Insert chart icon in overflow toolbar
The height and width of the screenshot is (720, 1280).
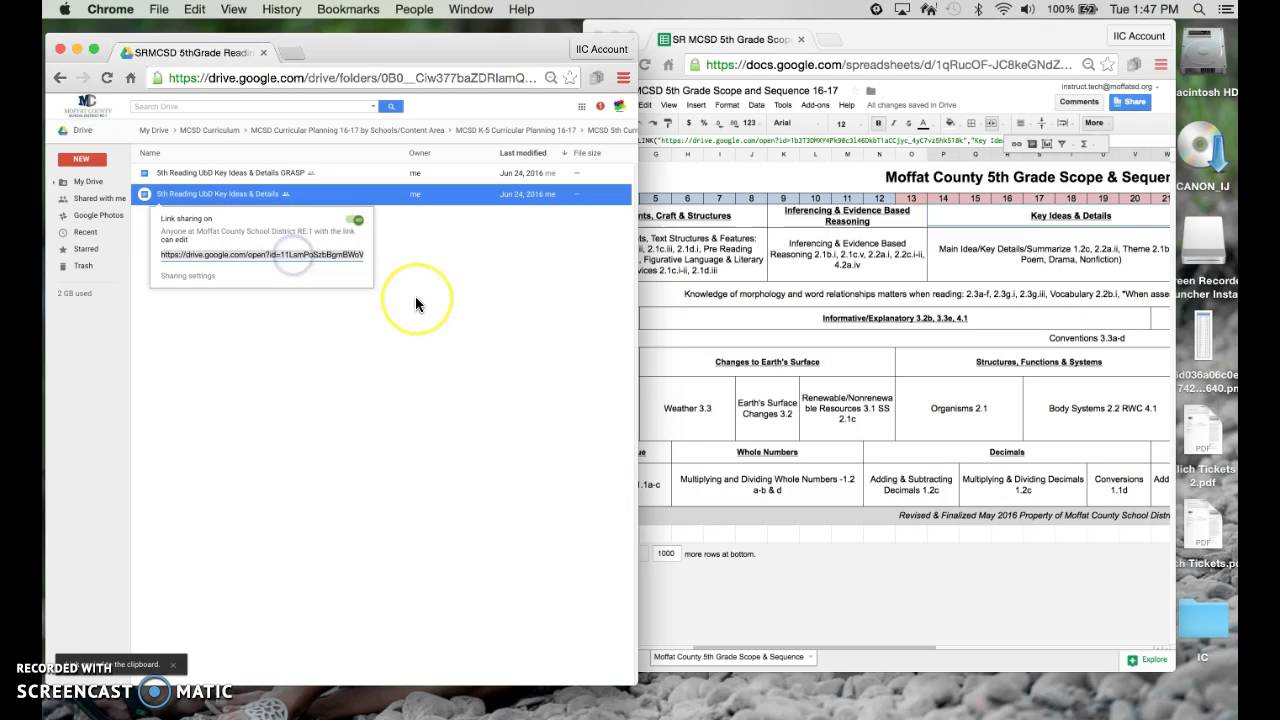coord(1047,143)
